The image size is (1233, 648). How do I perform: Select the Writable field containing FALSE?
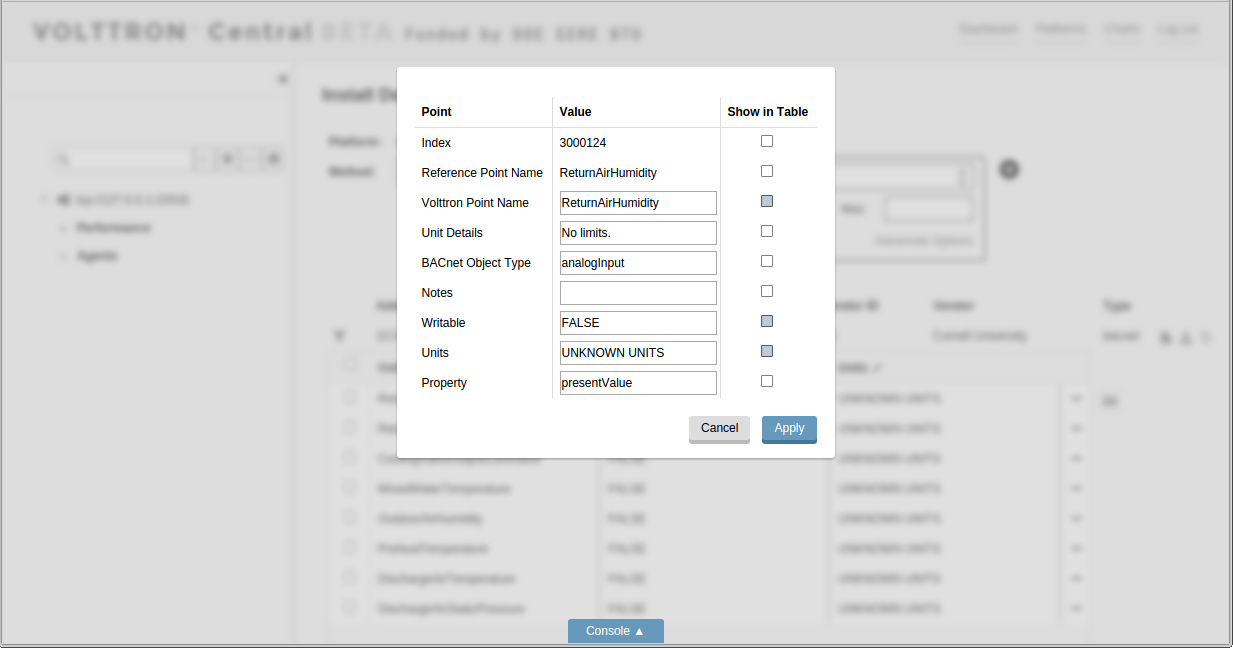(x=638, y=323)
